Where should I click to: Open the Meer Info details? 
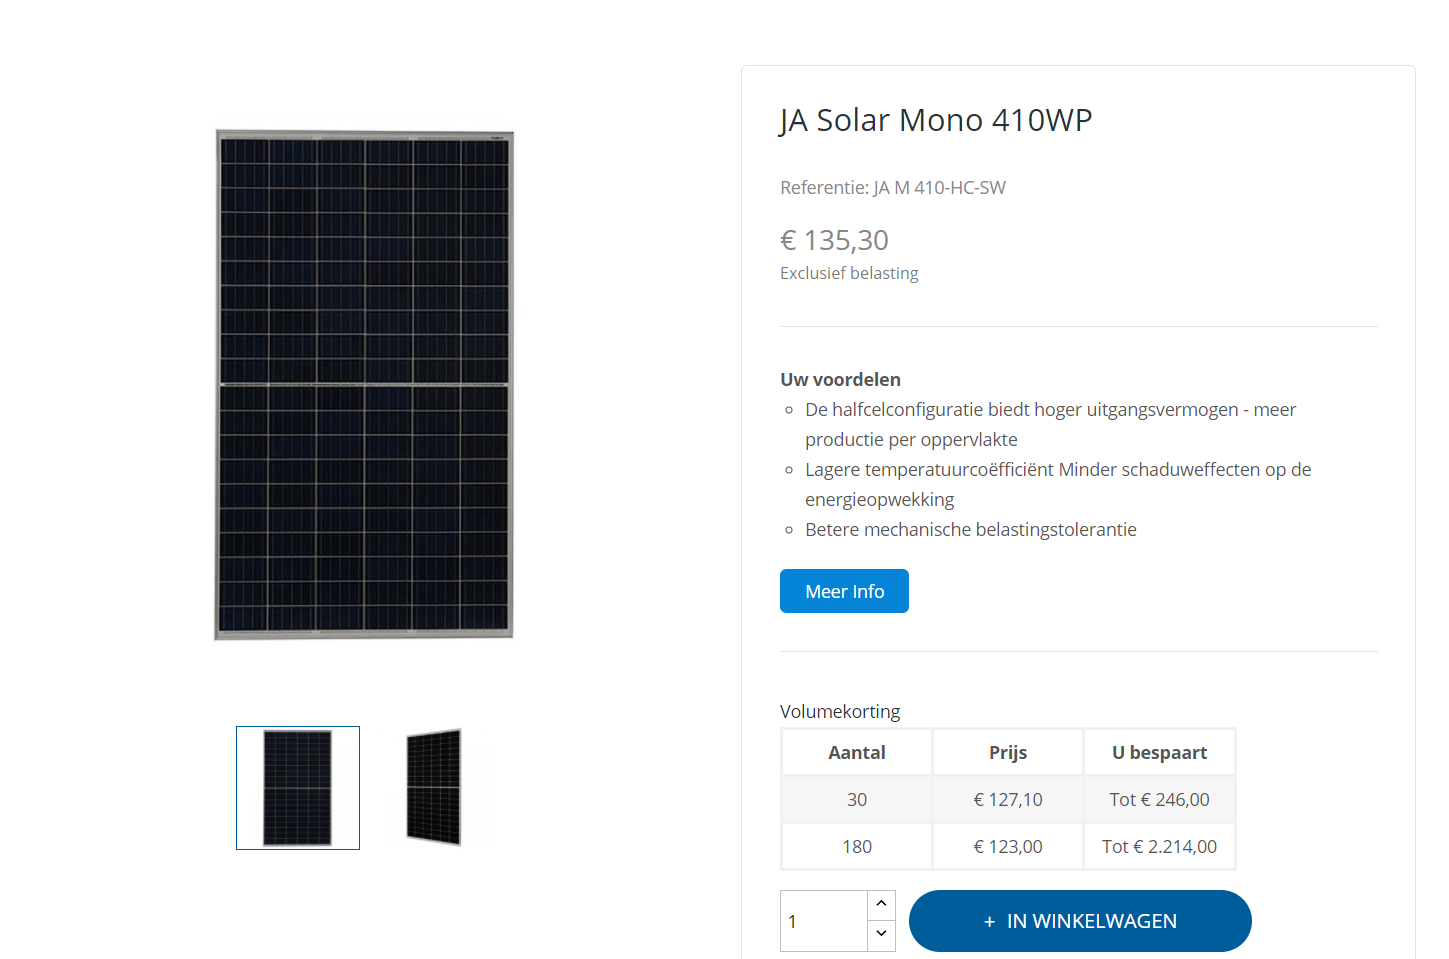tap(844, 591)
